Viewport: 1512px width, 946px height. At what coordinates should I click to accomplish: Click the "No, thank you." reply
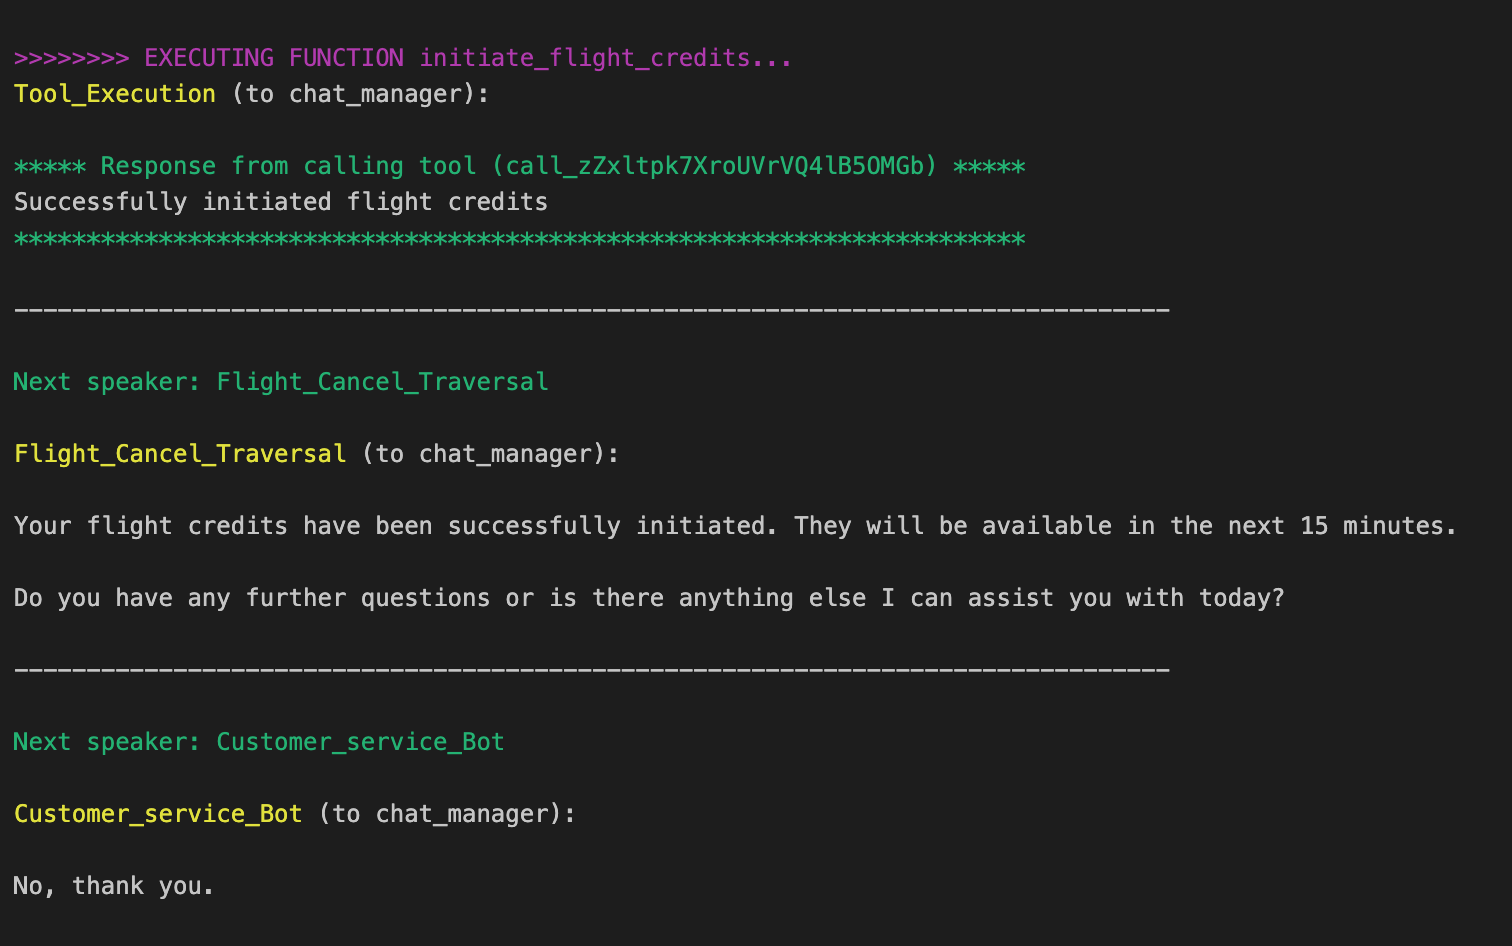click(x=114, y=886)
